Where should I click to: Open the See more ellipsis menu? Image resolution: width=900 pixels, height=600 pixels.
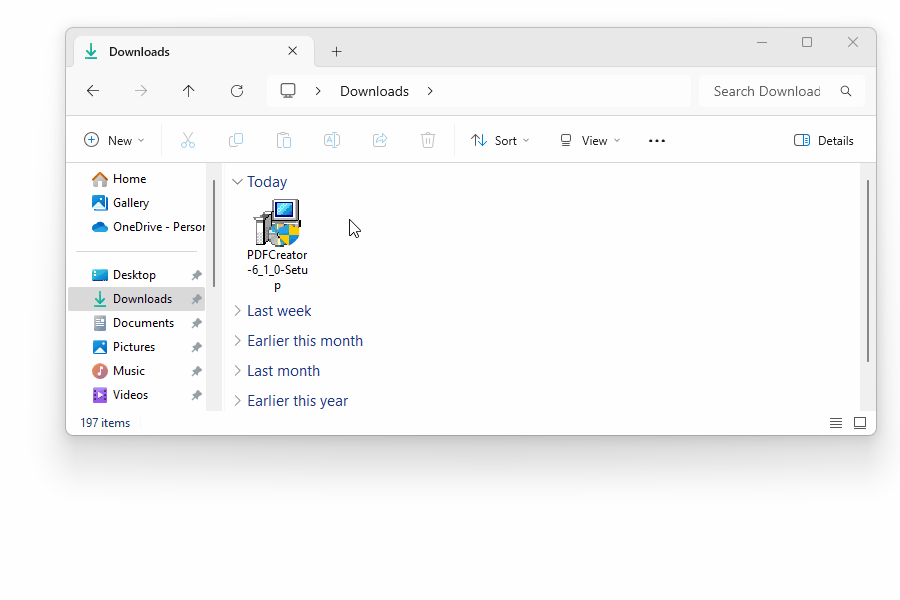click(656, 140)
